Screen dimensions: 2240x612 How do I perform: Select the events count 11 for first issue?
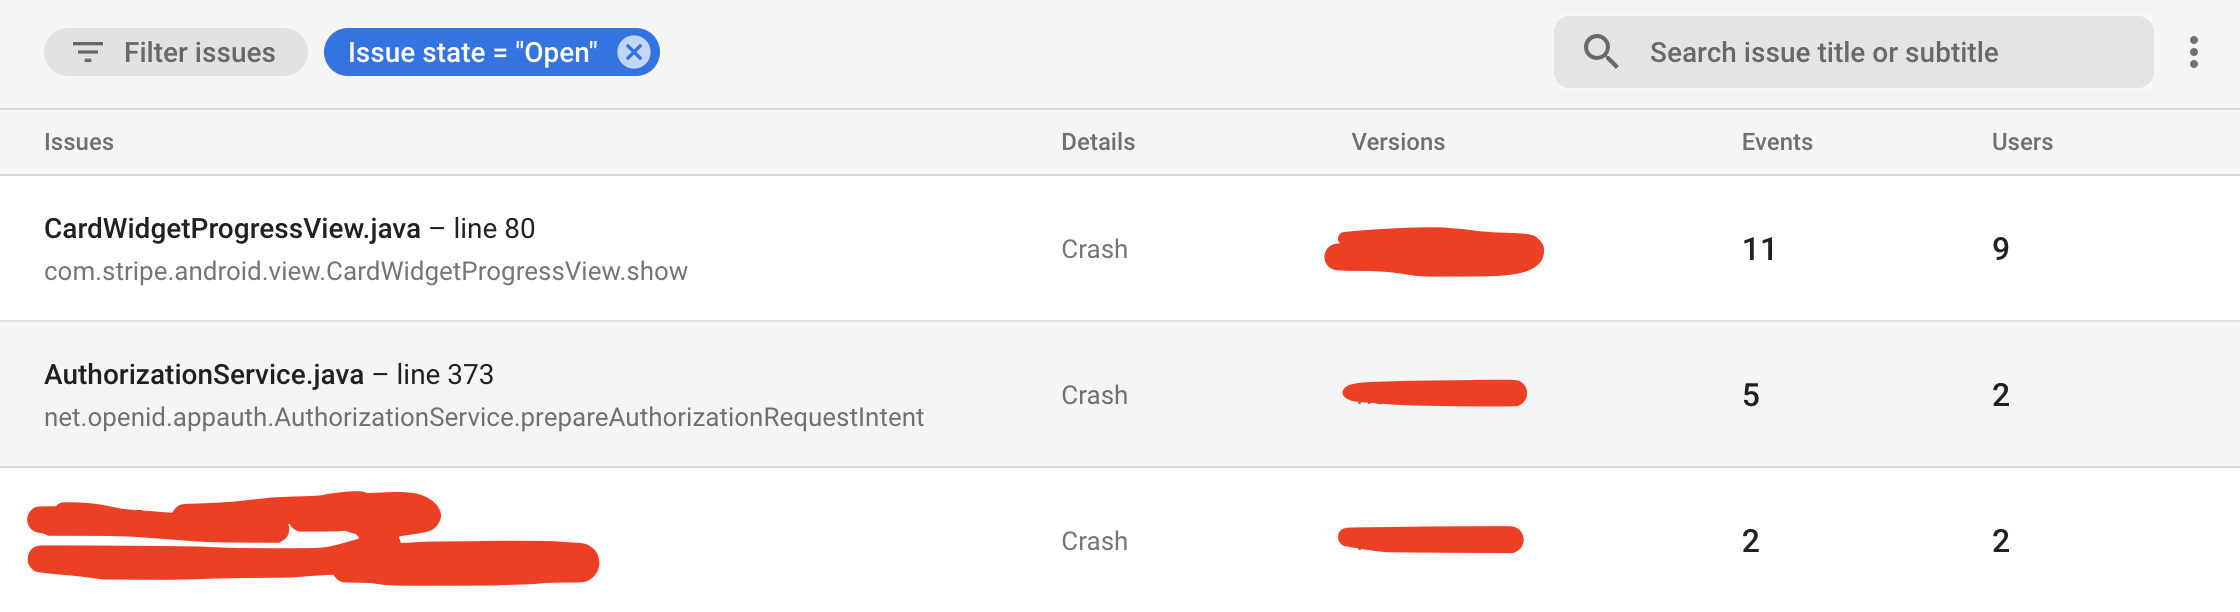[x=1759, y=249]
